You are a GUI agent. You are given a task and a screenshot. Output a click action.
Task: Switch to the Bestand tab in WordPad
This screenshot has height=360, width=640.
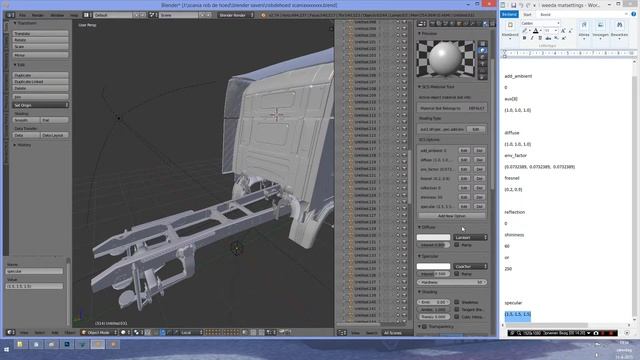[509, 14]
